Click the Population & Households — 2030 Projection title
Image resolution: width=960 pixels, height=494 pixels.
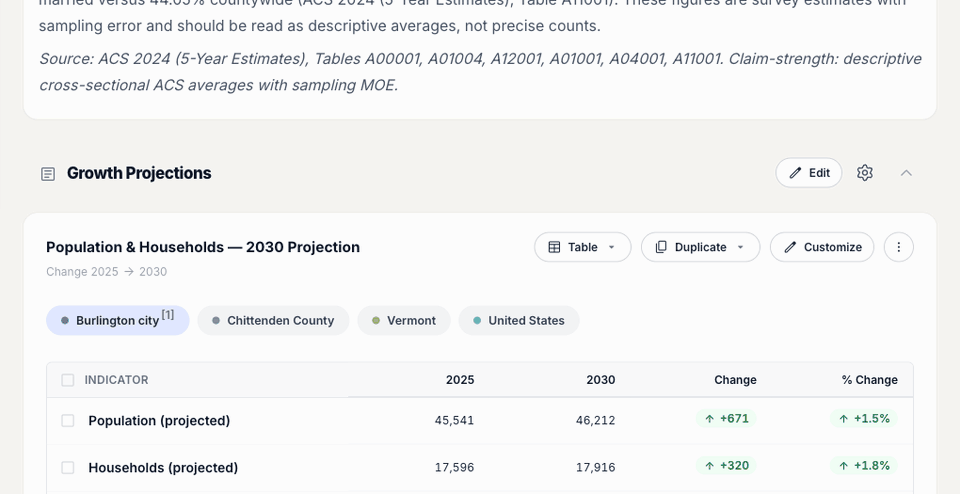203,247
